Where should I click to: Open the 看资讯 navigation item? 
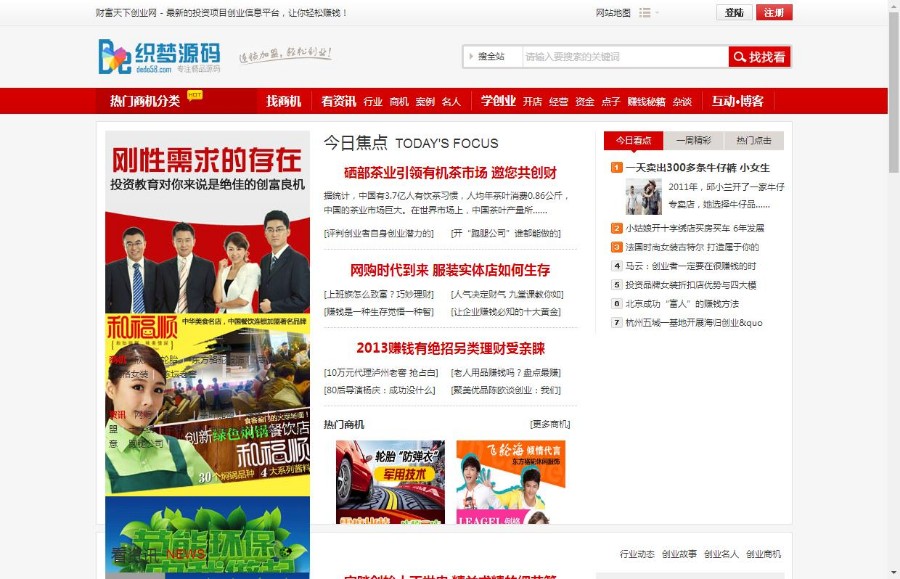pyautogui.click(x=339, y=102)
